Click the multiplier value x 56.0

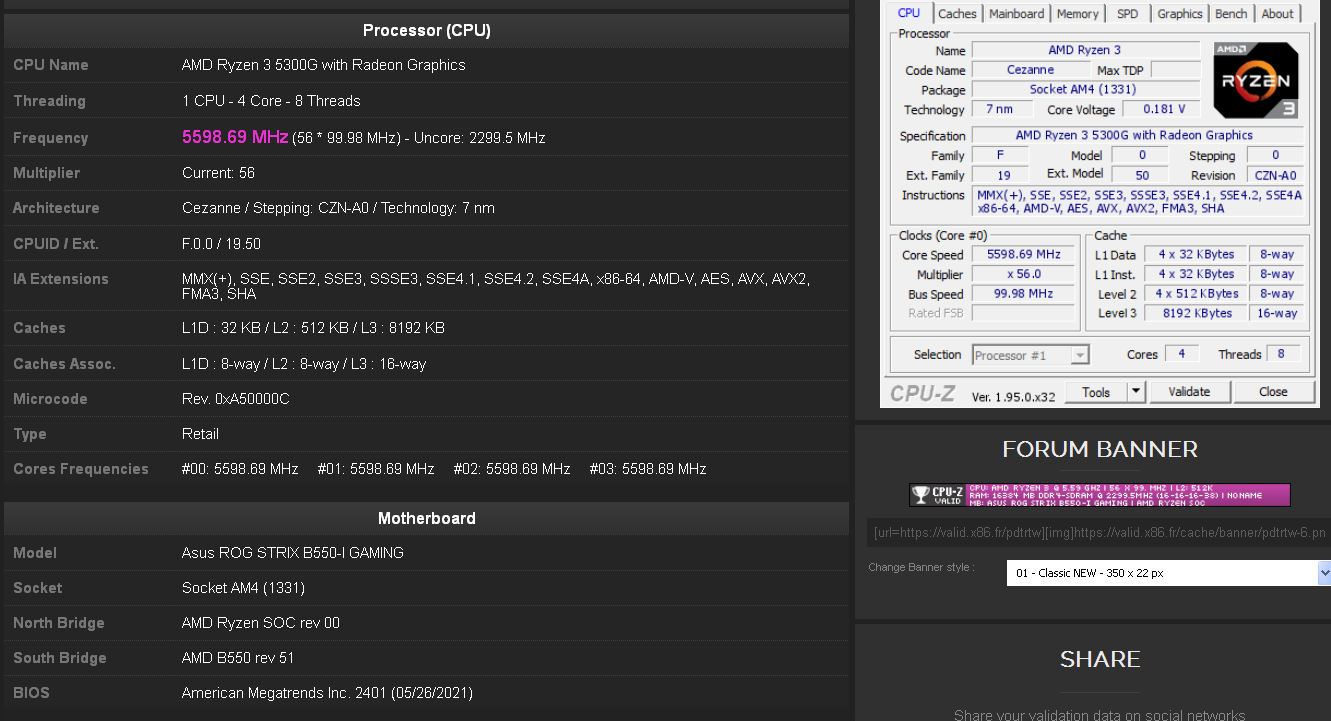point(1023,274)
